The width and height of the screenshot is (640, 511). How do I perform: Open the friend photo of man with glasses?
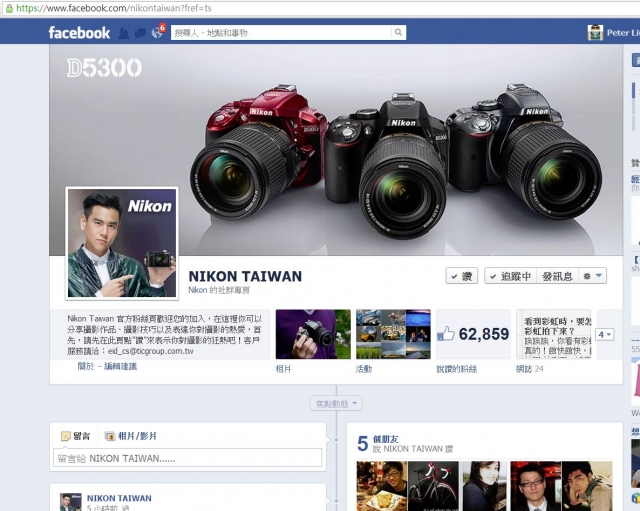point(536,486)
